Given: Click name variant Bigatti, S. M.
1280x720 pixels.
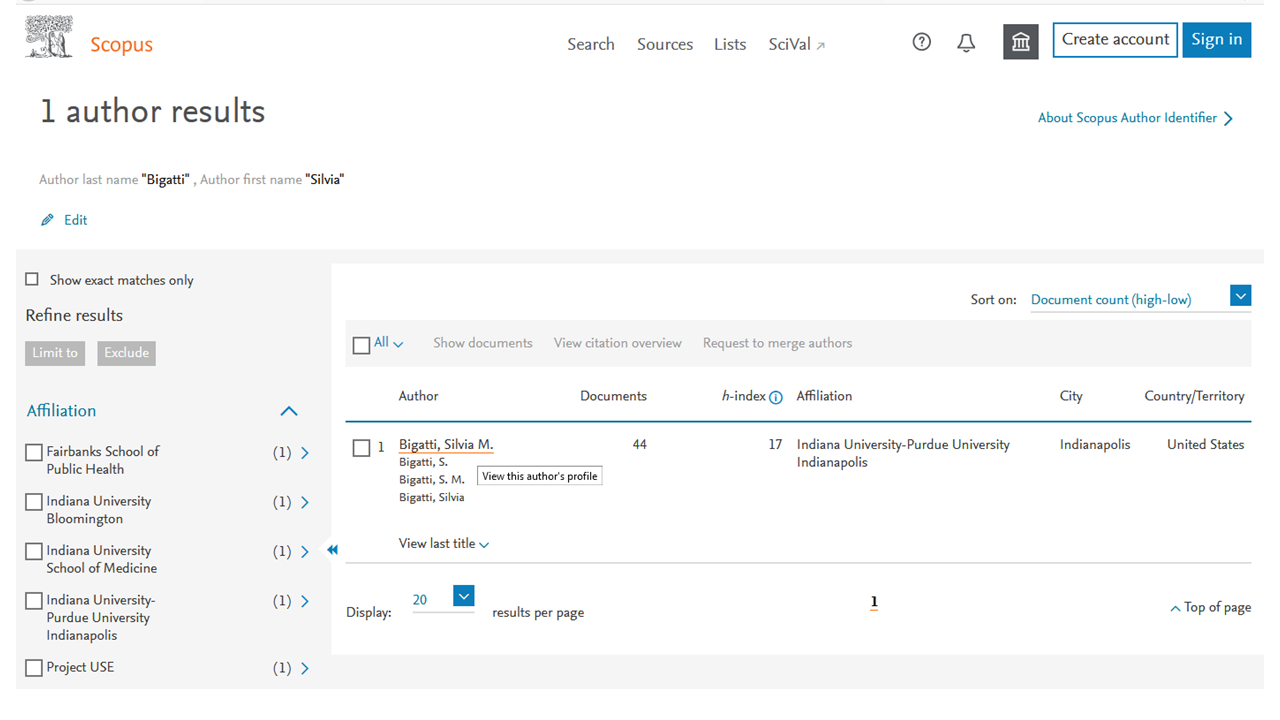Looking at the screenshot, I should click(x=432, y=480).
